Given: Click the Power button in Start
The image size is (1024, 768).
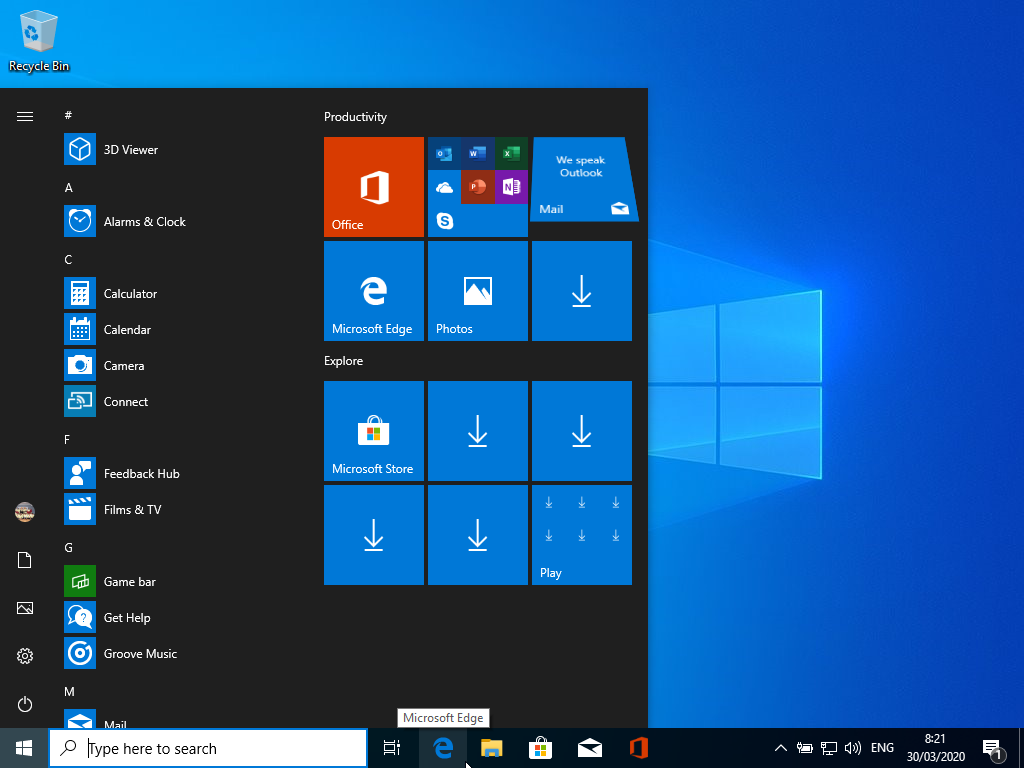Looking at the screenshot, I should (25, 705).
